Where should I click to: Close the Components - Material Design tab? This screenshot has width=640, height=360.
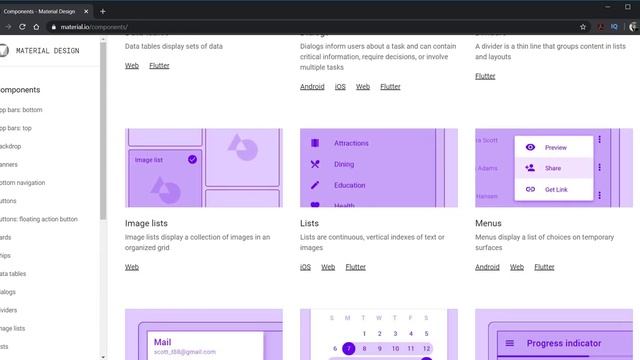(86, 11)
